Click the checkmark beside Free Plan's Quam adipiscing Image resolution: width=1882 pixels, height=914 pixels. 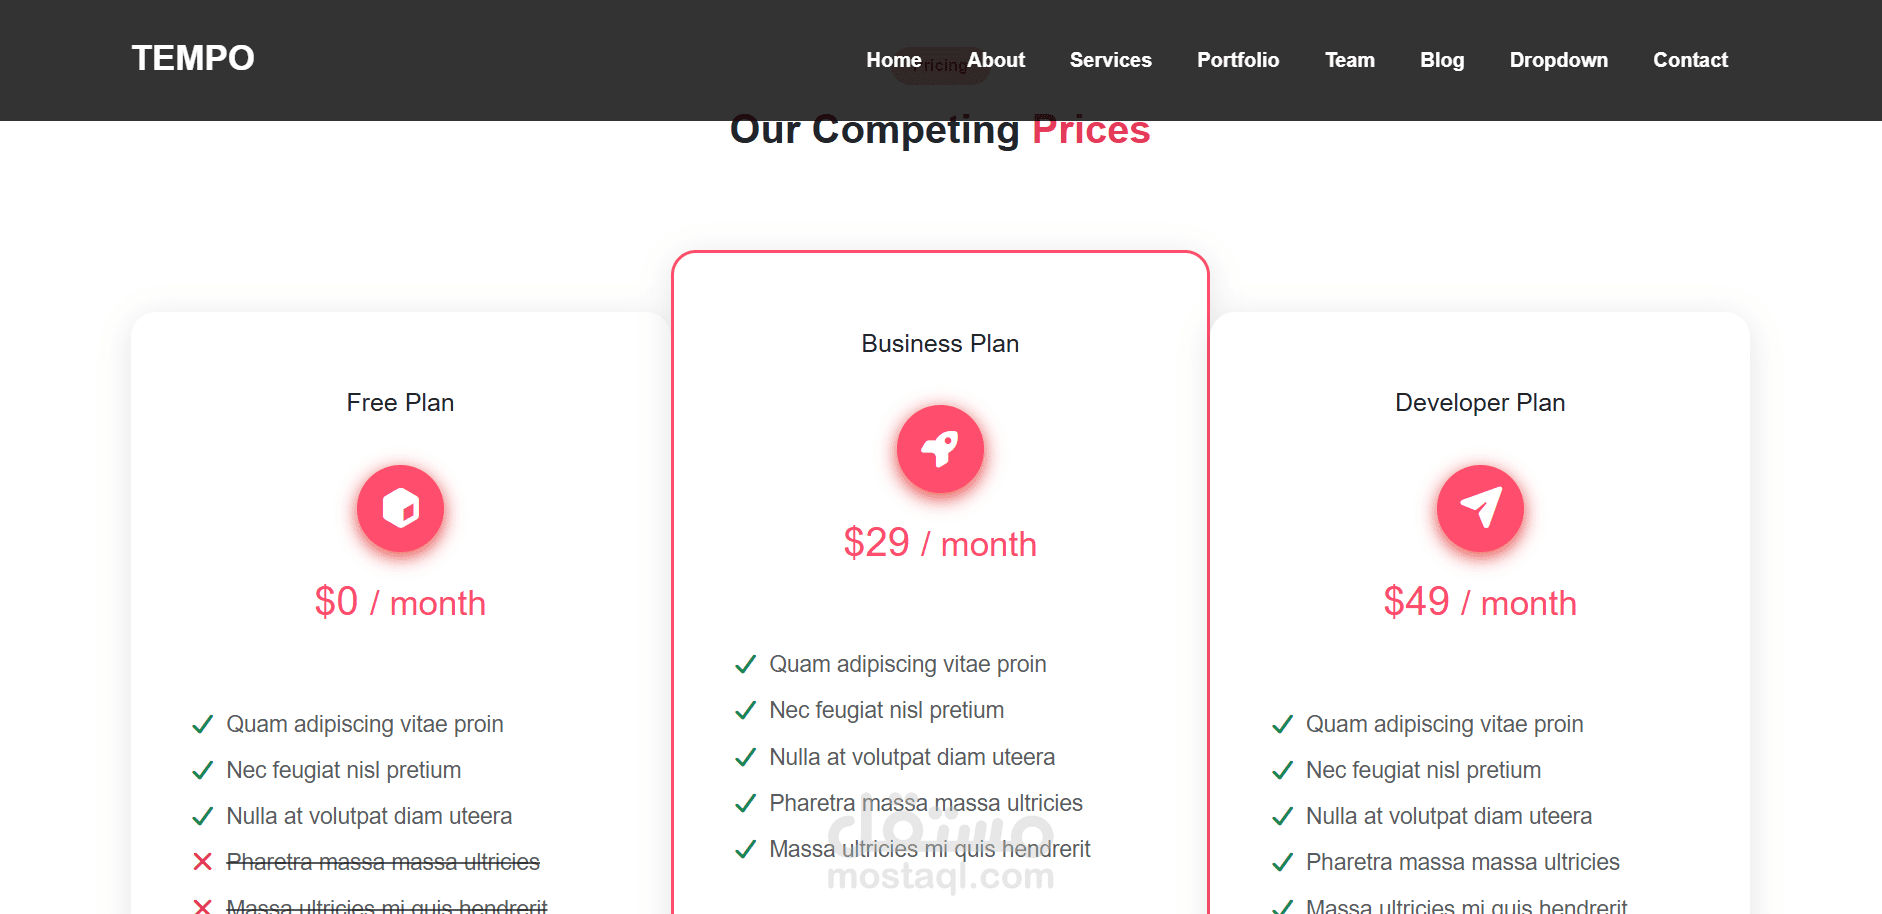pyautogui.click(x=202, y=724)
